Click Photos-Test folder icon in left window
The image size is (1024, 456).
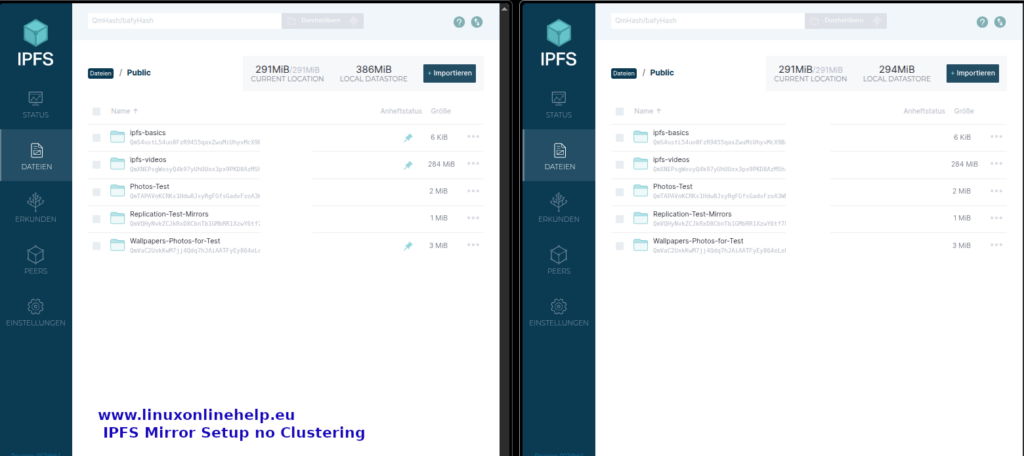[x=117, y=191]
